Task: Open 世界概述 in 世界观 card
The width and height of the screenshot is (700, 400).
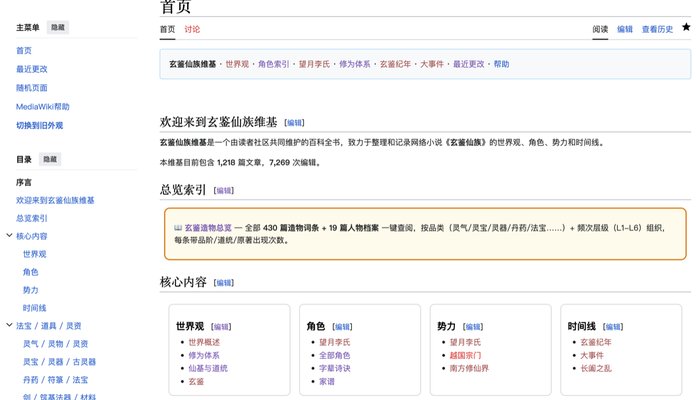Action: [x=204, y=342]
